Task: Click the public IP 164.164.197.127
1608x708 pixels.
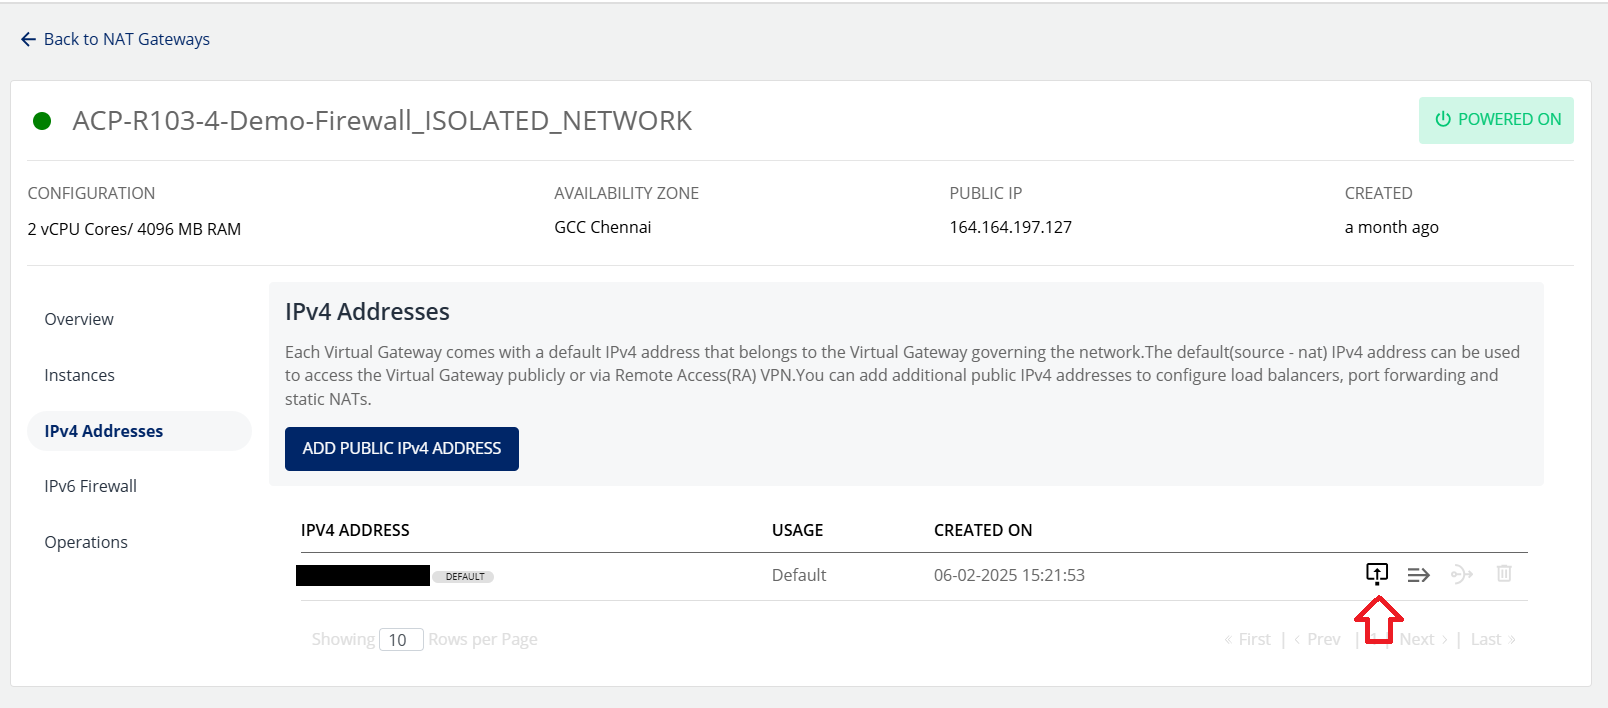Action: click(1010, 227)
